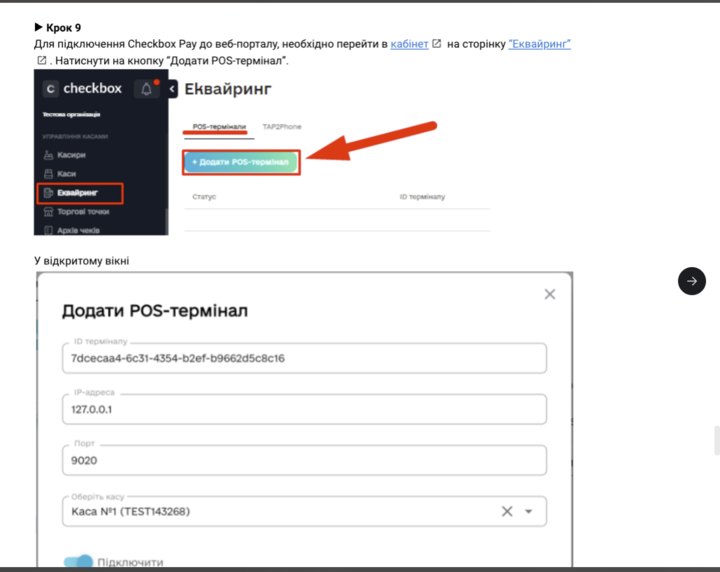Open "Каси" in the sidebar
Screen dimensions: 720x572
coord(67,174)
